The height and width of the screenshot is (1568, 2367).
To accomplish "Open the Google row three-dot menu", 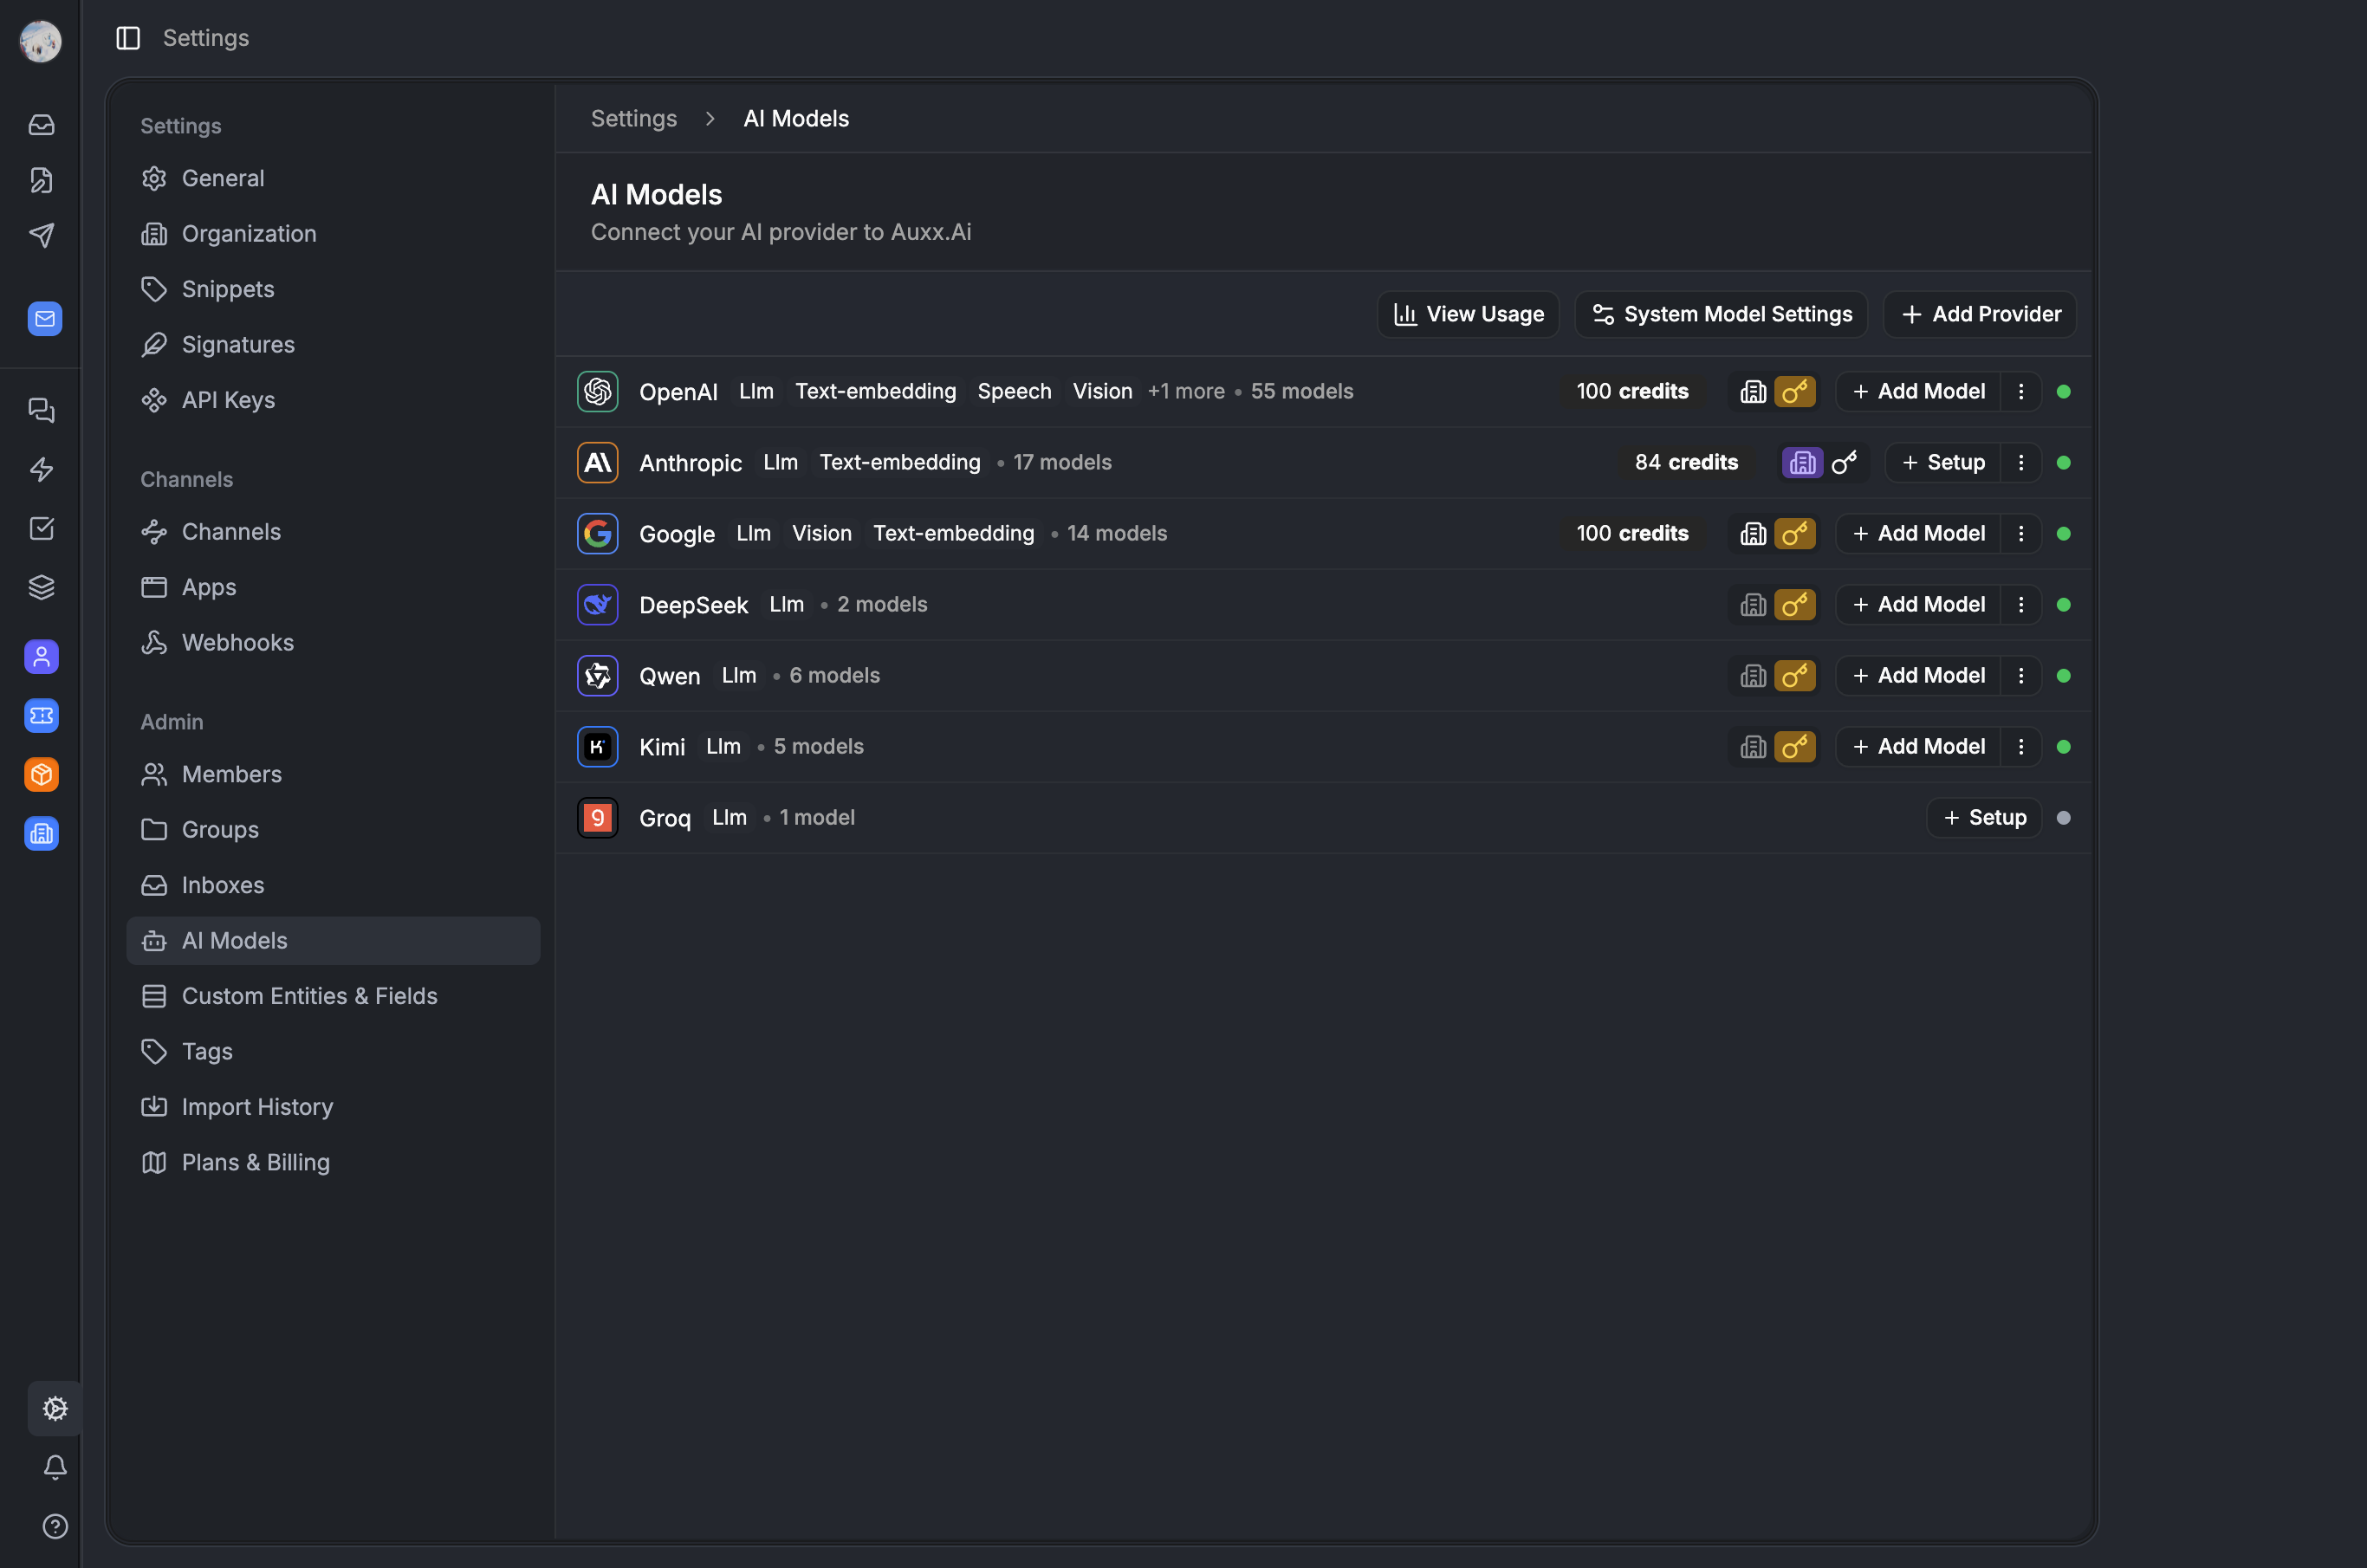I will pos(2021,533).
